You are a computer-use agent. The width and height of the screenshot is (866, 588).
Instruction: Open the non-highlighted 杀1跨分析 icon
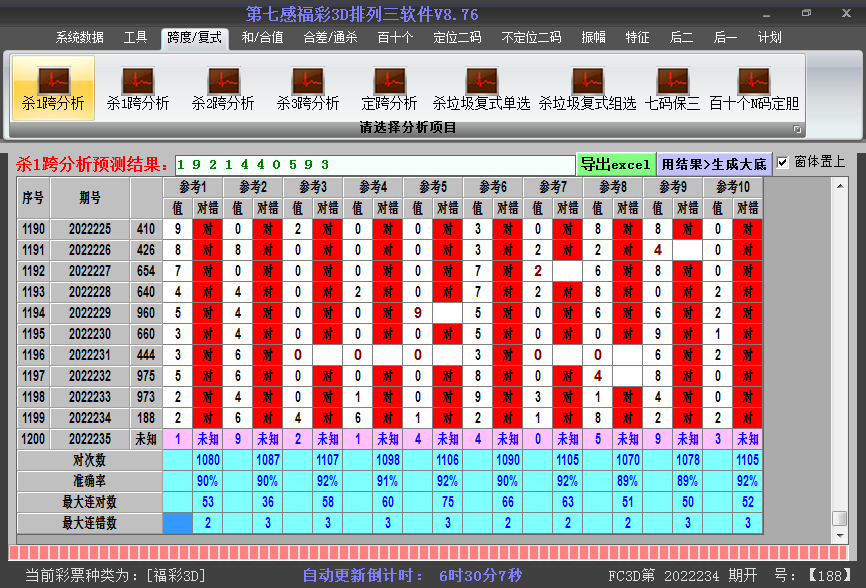138,88
